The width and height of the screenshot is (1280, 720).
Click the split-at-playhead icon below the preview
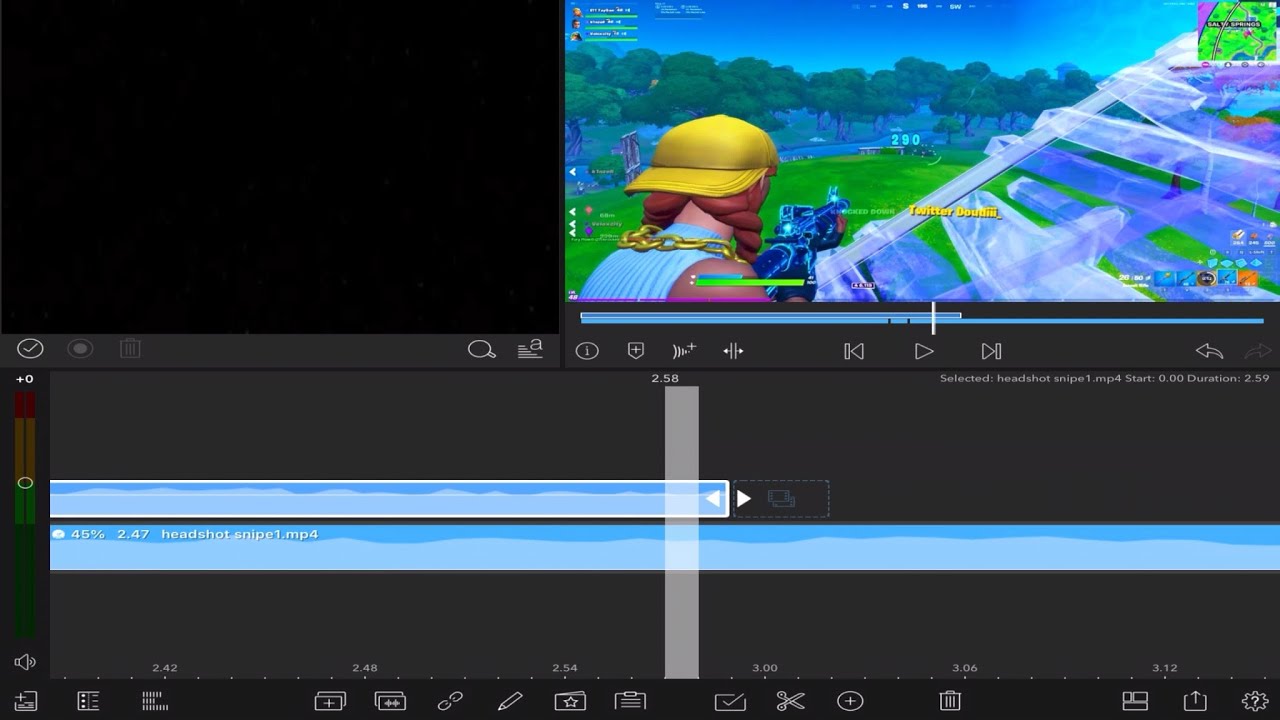[x=733, y=351]
